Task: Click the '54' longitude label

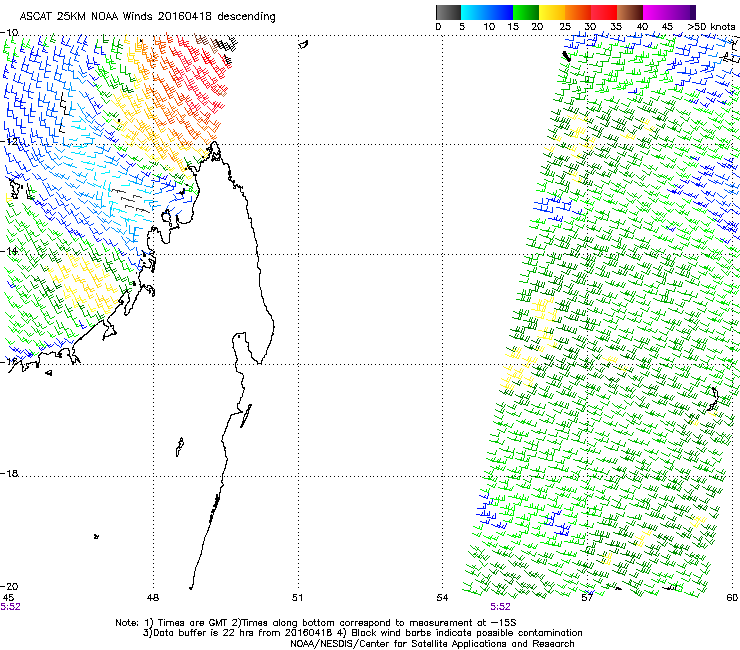Action: click(442, 598)
